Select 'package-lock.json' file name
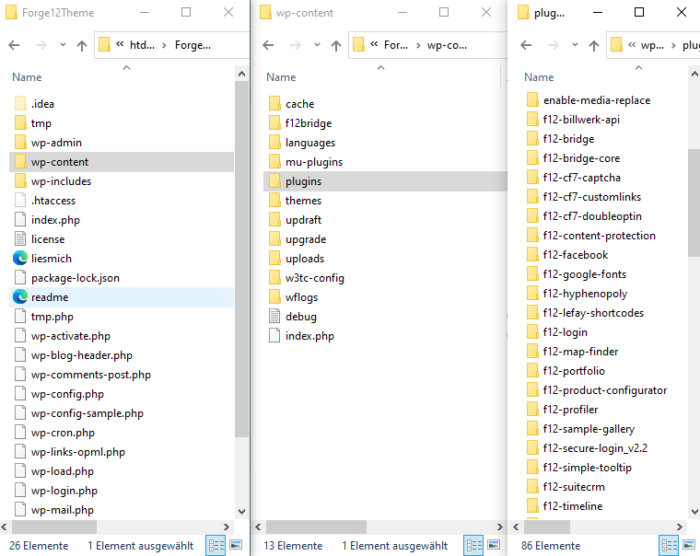 click(75, 278)
